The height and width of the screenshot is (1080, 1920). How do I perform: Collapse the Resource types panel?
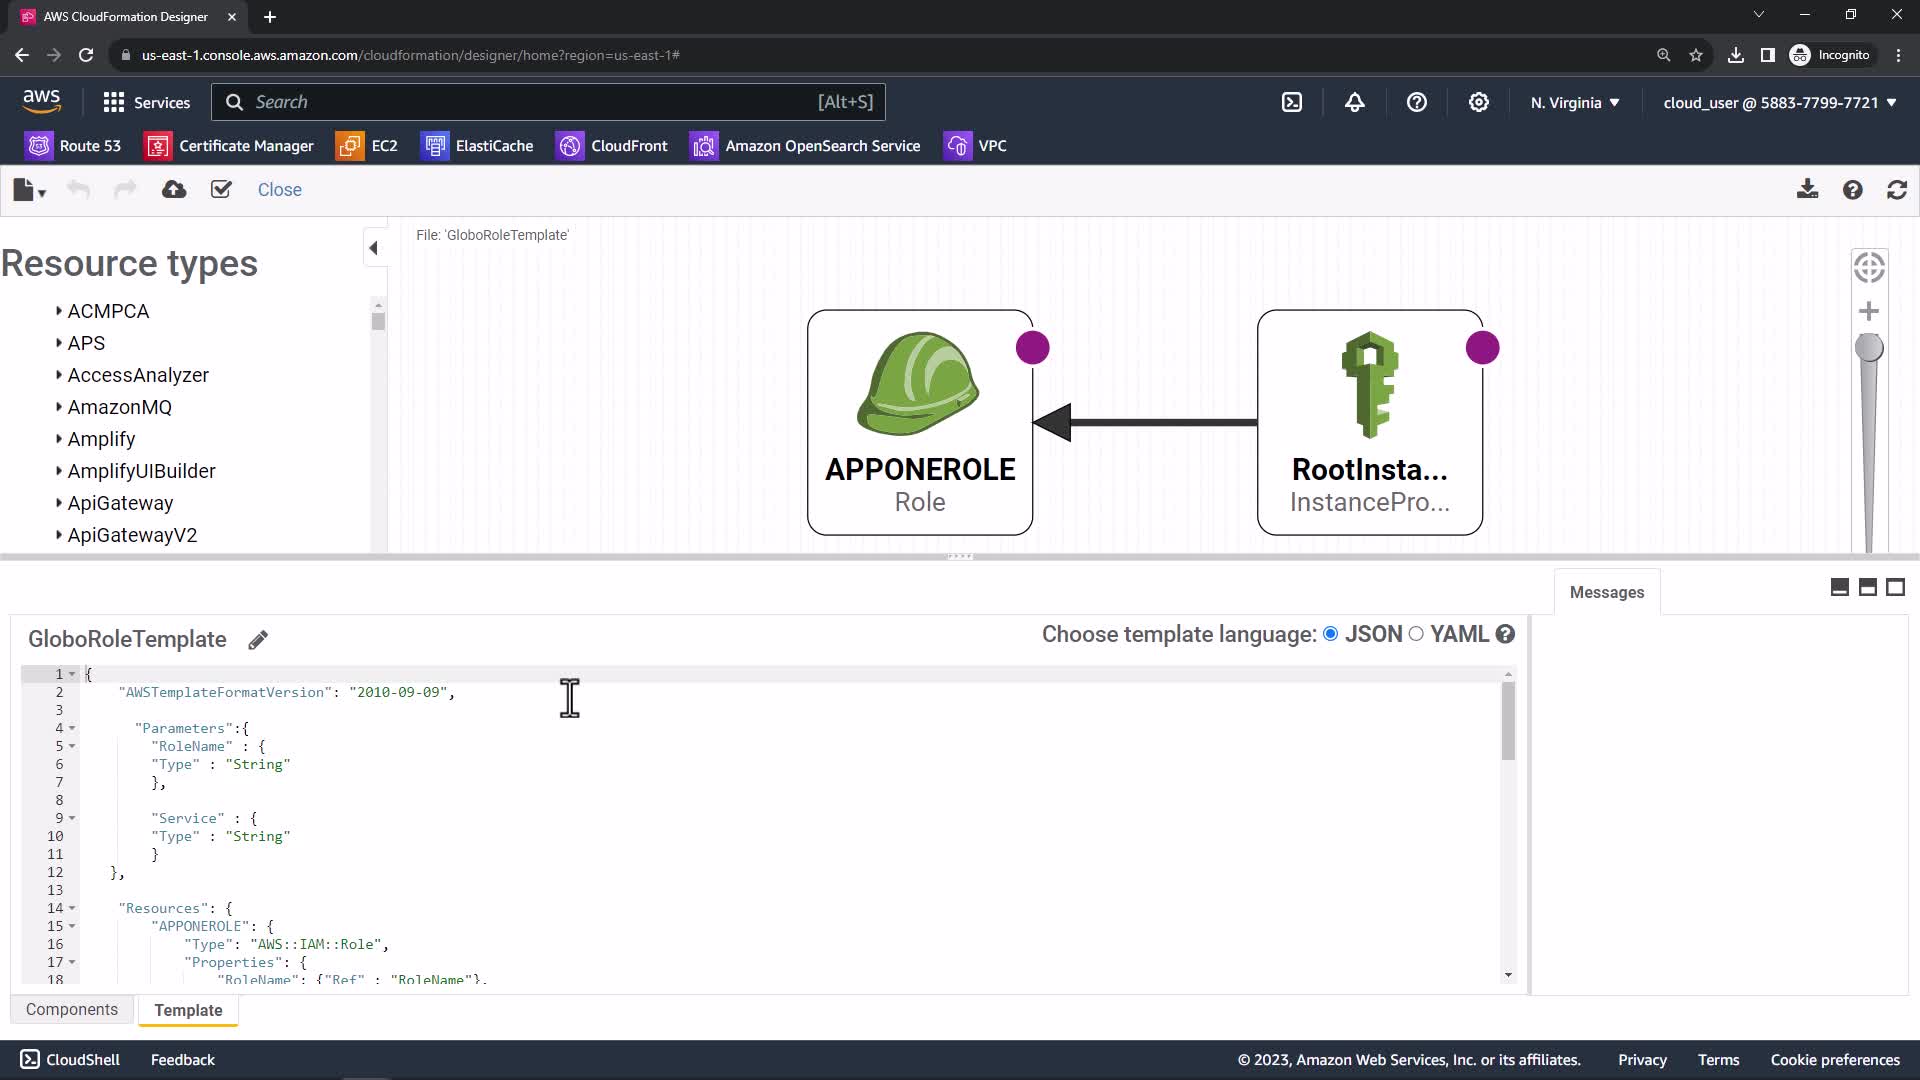pos(374,248)
